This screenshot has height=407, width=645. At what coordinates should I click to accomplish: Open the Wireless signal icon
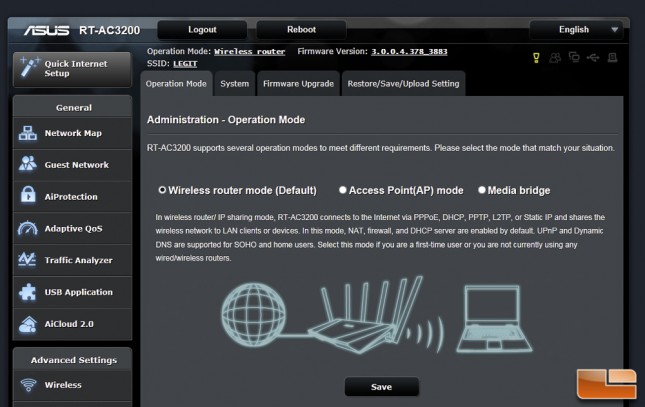click(x=28, y=385)
